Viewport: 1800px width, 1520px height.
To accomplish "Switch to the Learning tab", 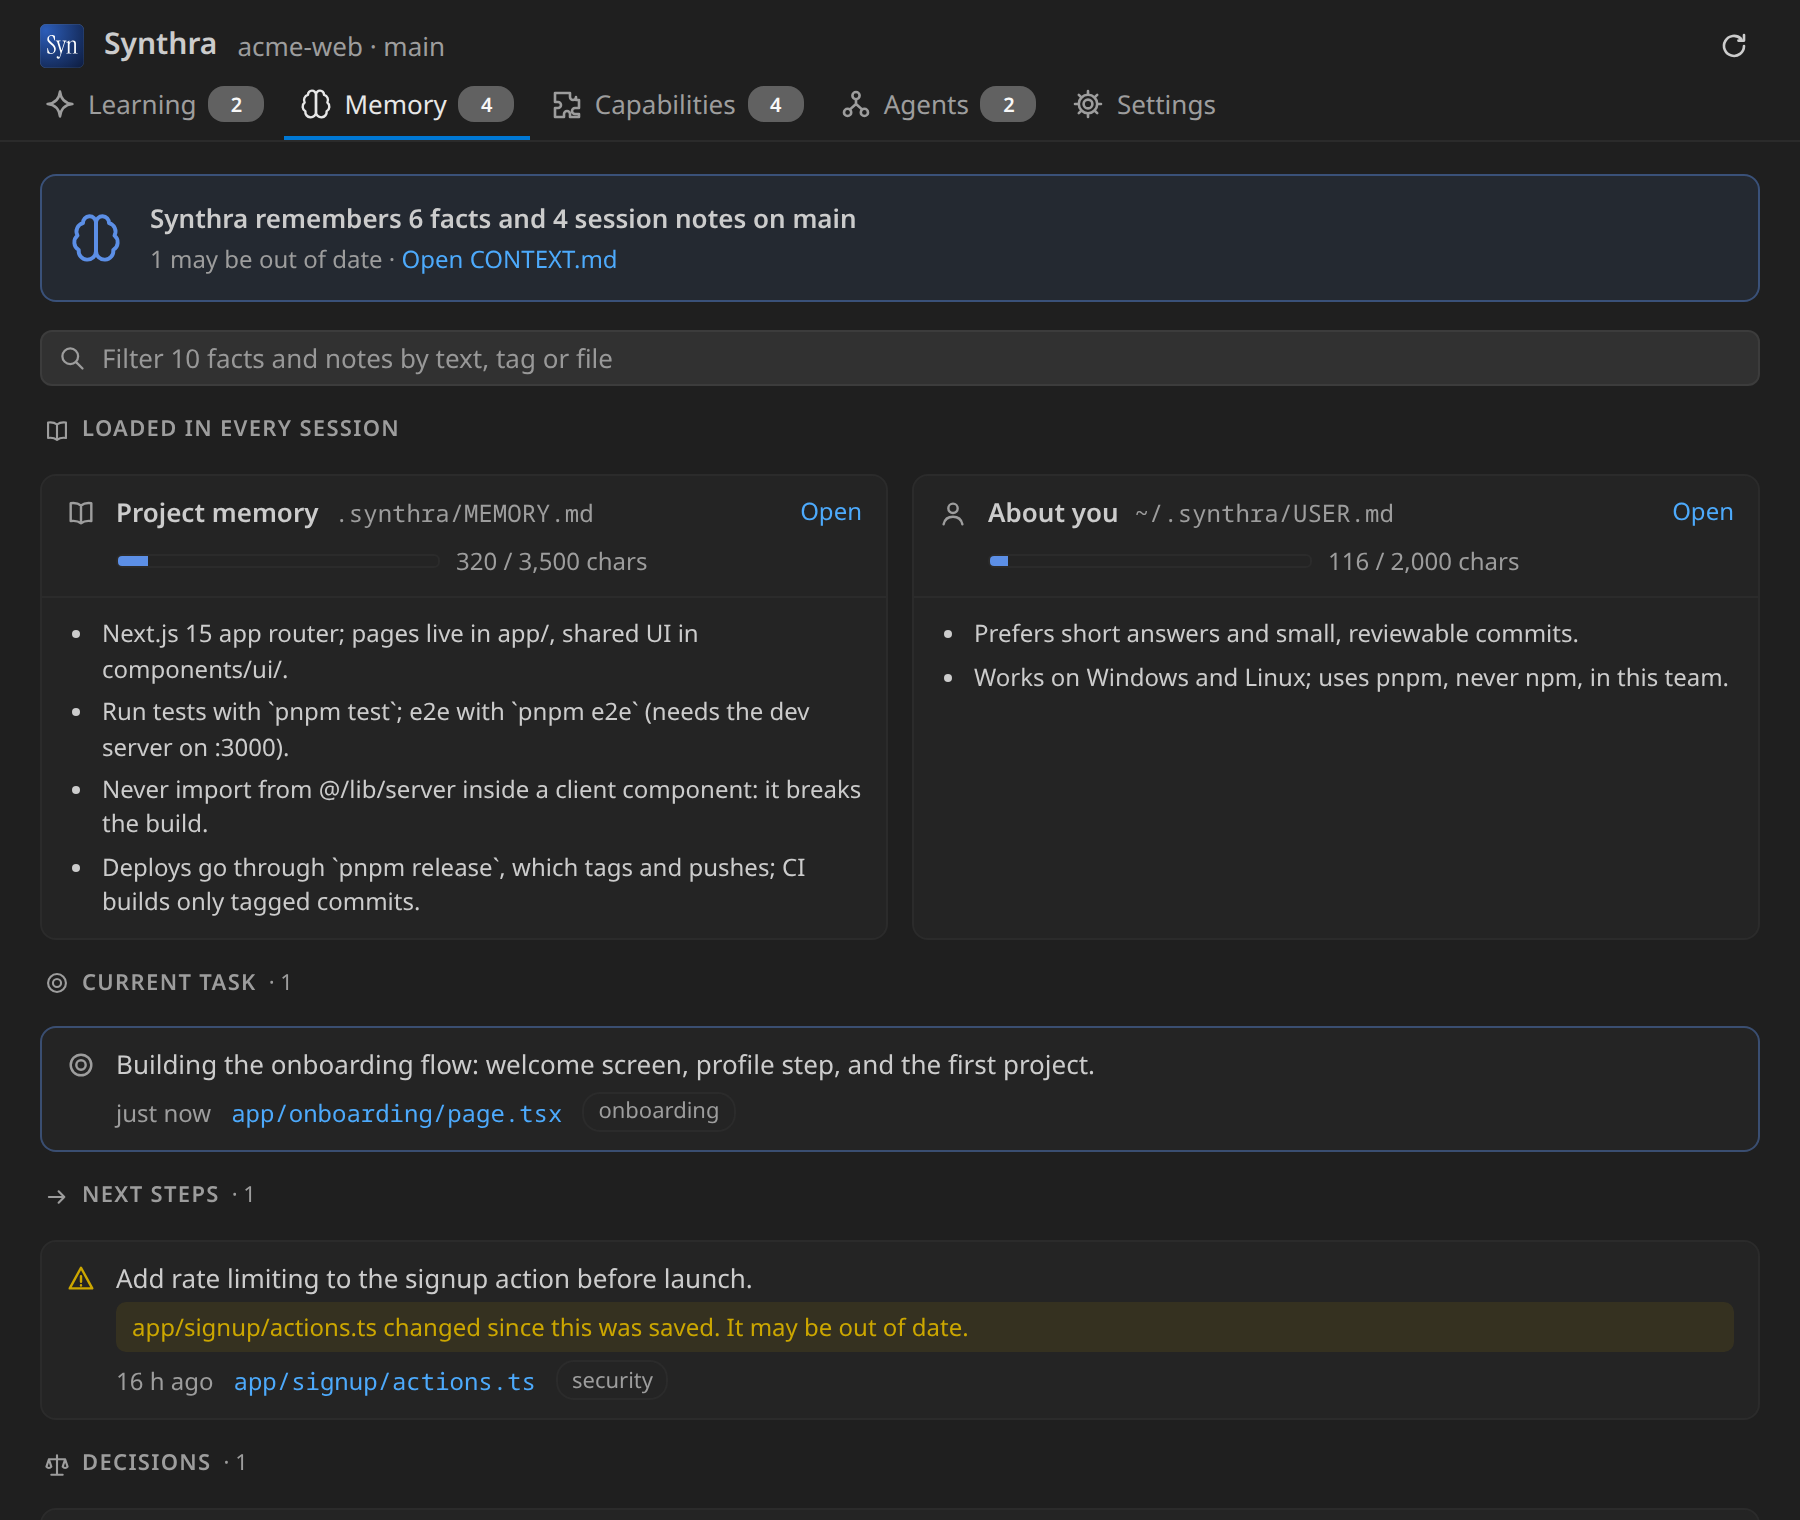I will (x=155, y=105).
